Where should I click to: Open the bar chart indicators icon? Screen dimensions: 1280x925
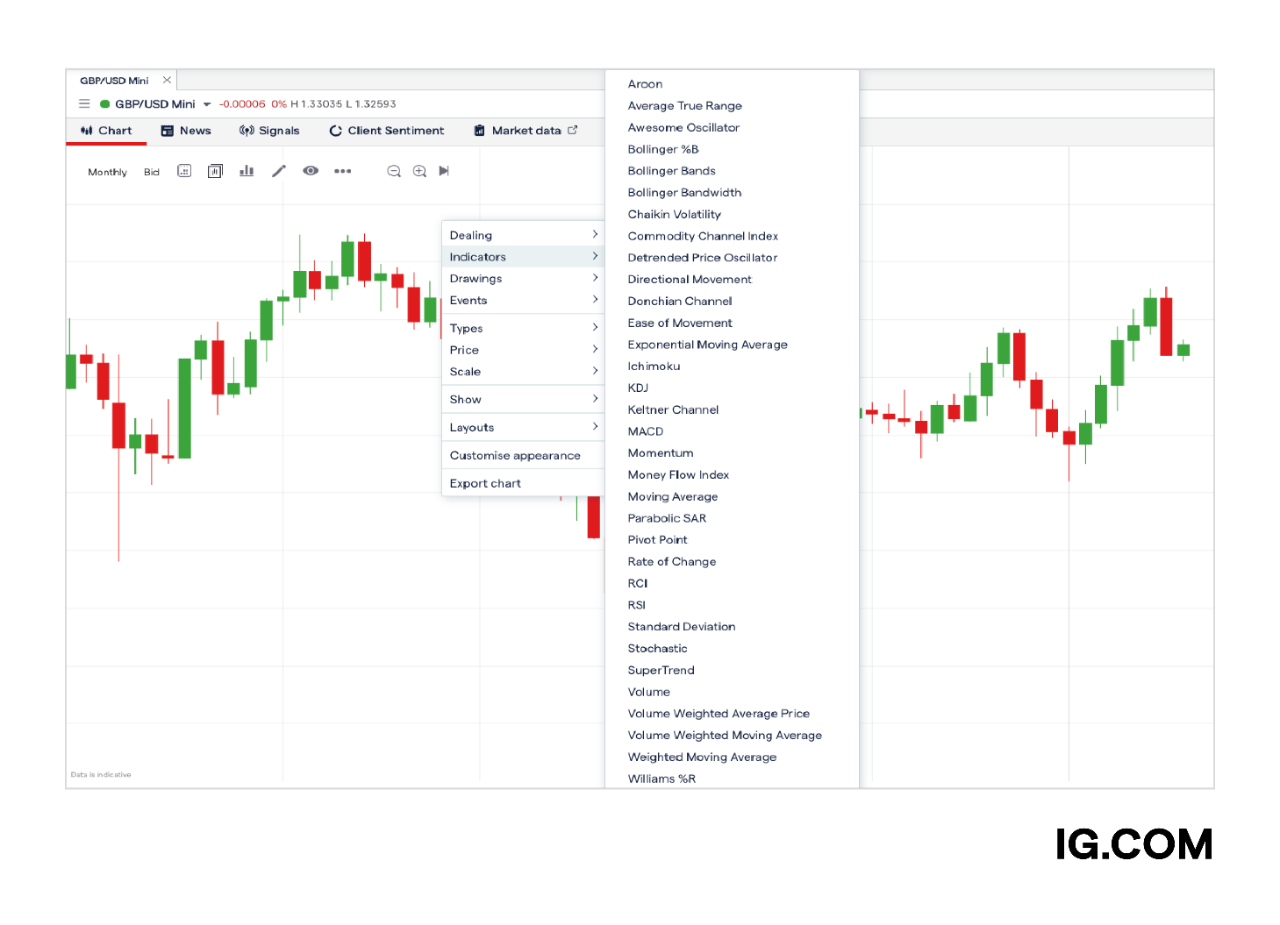point(246,171)
